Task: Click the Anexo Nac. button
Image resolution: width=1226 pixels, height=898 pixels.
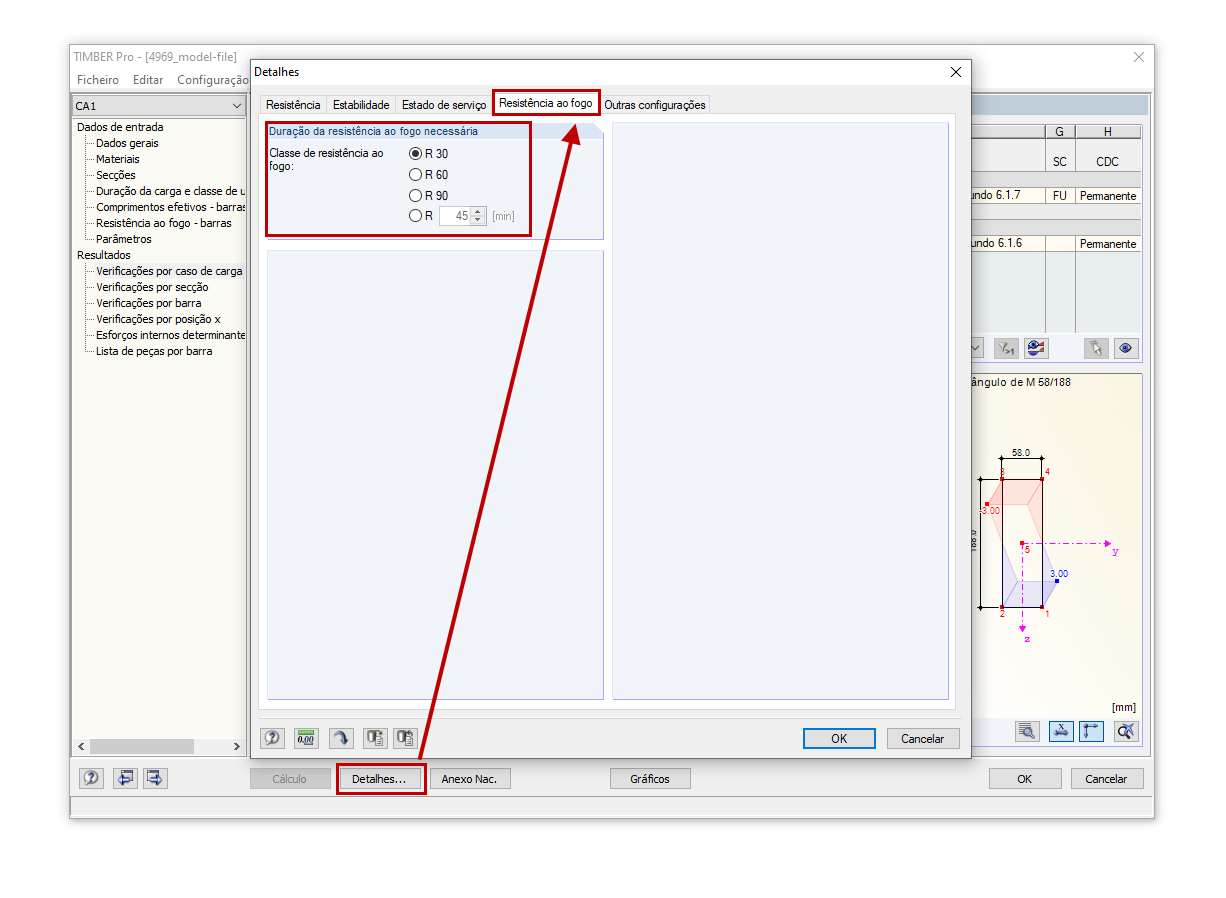Action: [470, 778]
